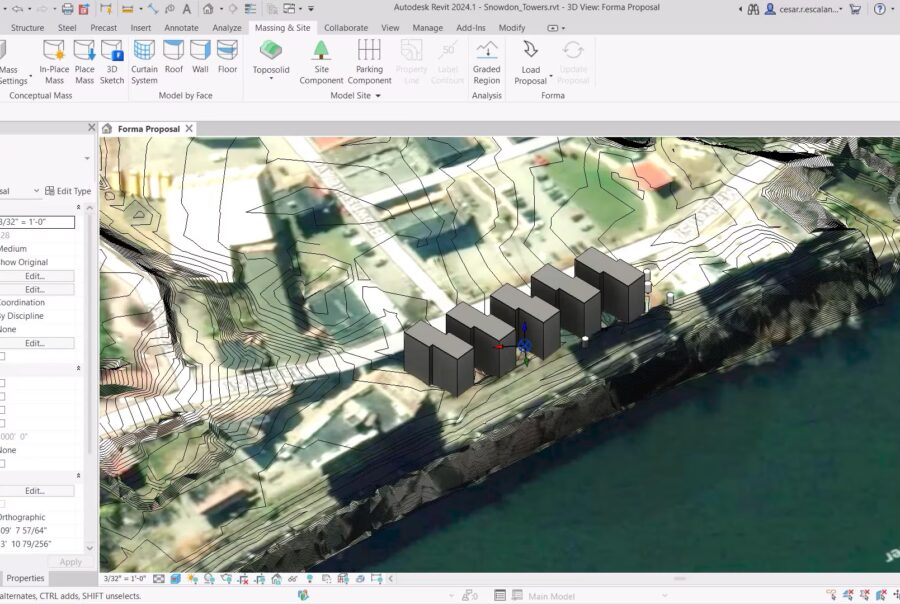Open the Collaborate ribbon tab

click(x=346, y=27)
